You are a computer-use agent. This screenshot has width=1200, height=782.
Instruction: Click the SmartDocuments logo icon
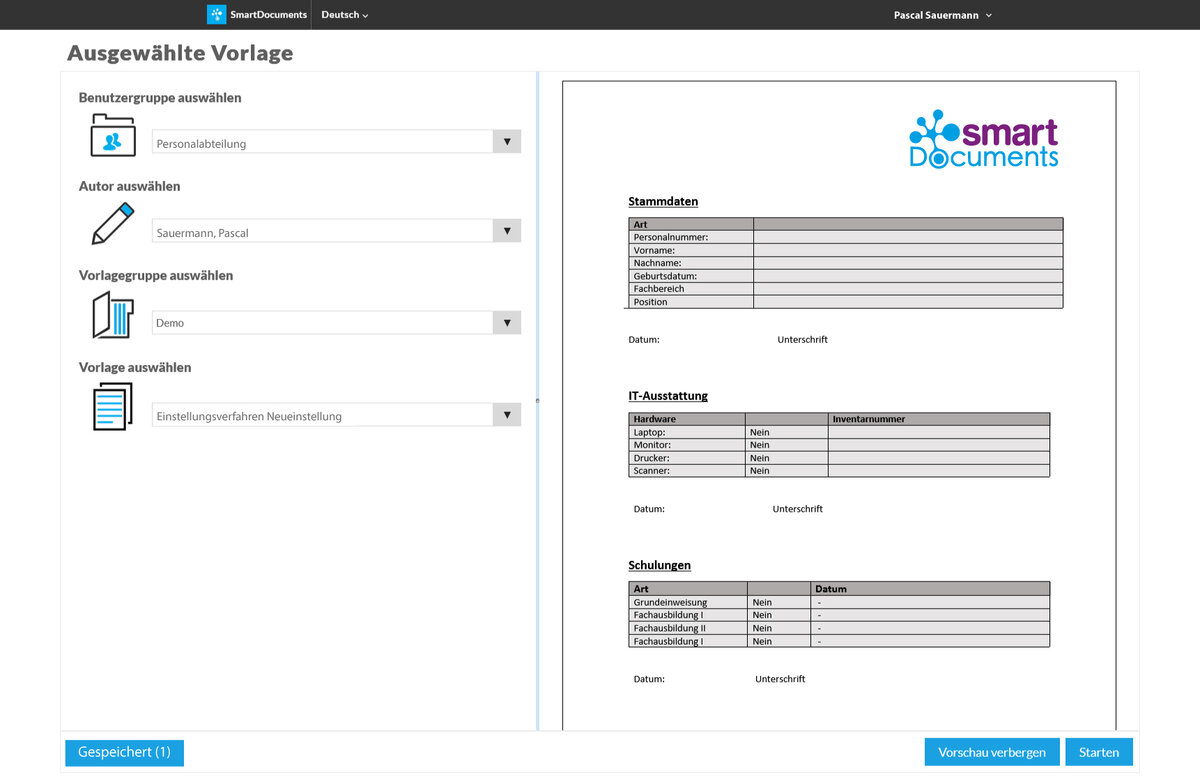point(216,15)
